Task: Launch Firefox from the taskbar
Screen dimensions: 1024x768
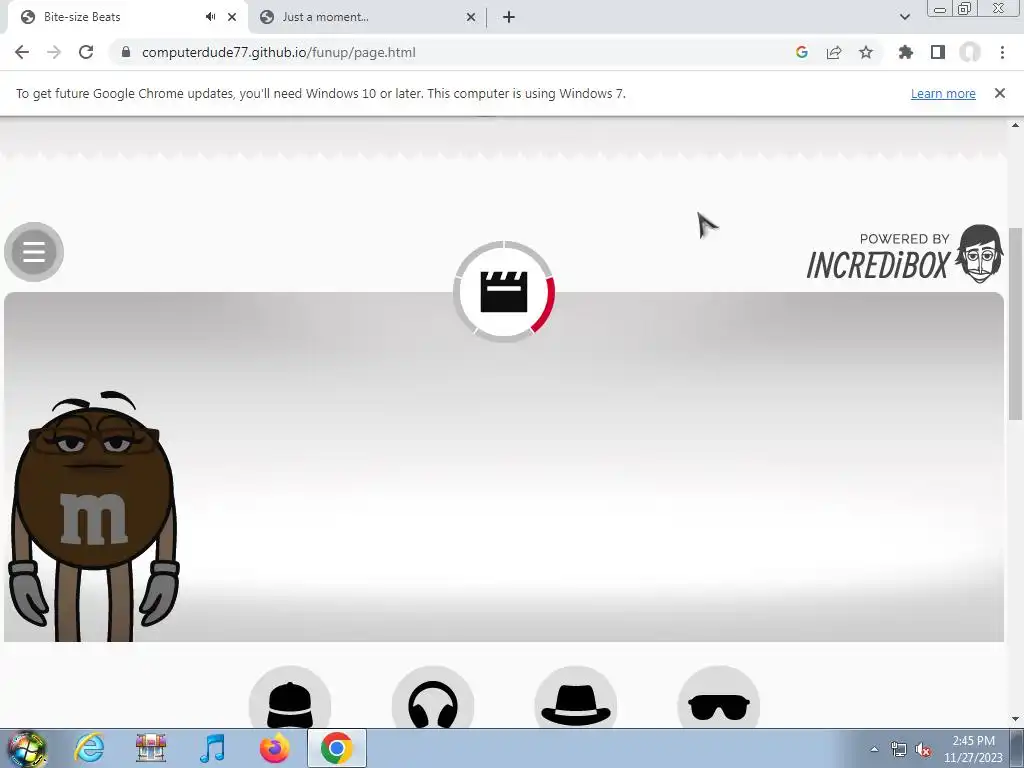Action: coord(274,748)
